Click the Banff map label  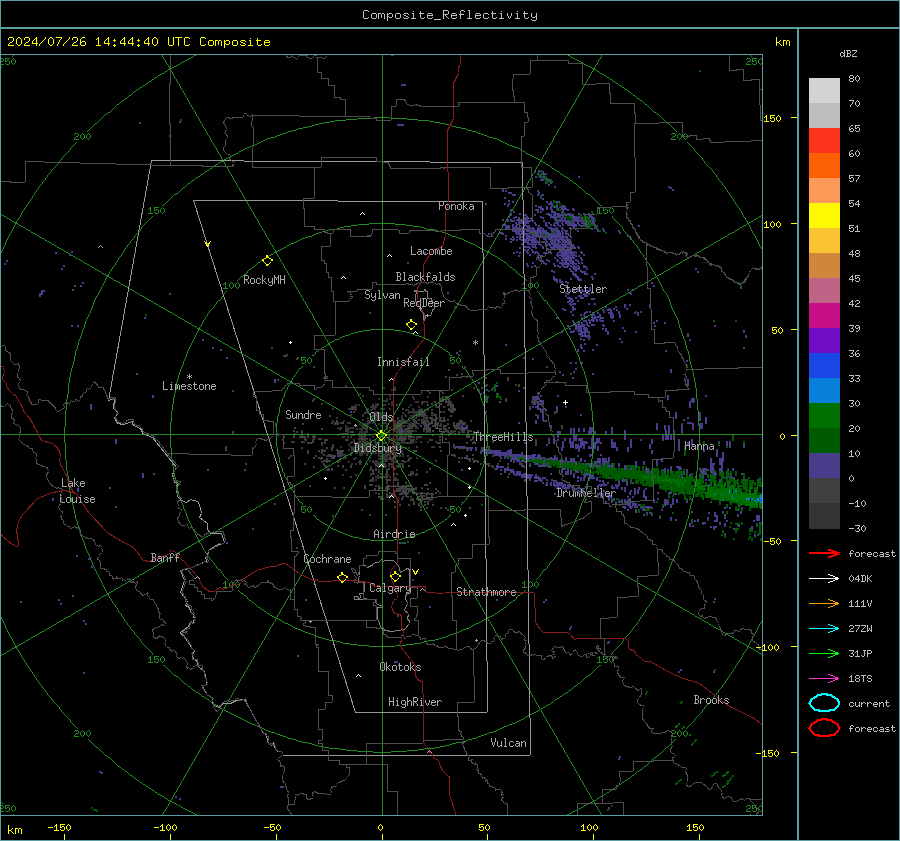(165, 557)
